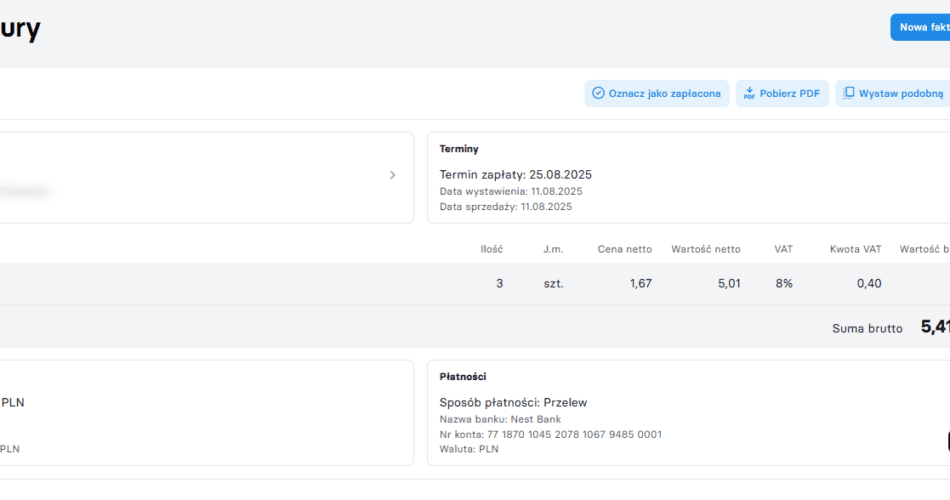
Task: Click the Nazwa banku: Nest Bank line
Action: point(500,419)
